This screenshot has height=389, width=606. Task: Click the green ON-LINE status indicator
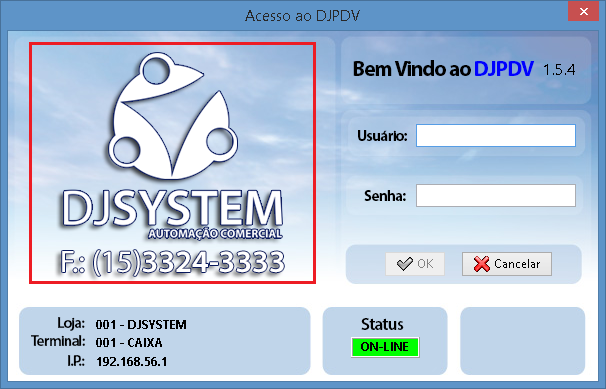tap(385, 347)
